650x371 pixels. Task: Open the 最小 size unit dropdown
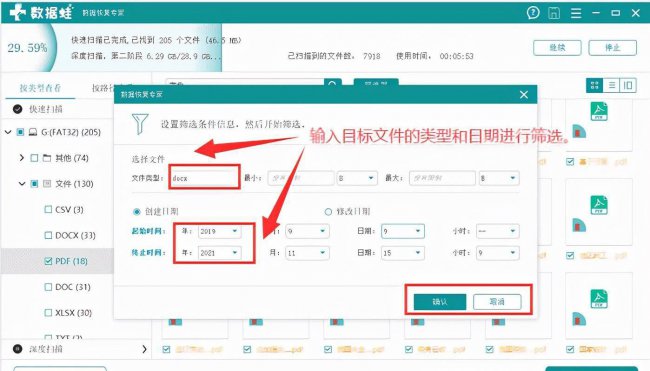(x=357, y=178)
